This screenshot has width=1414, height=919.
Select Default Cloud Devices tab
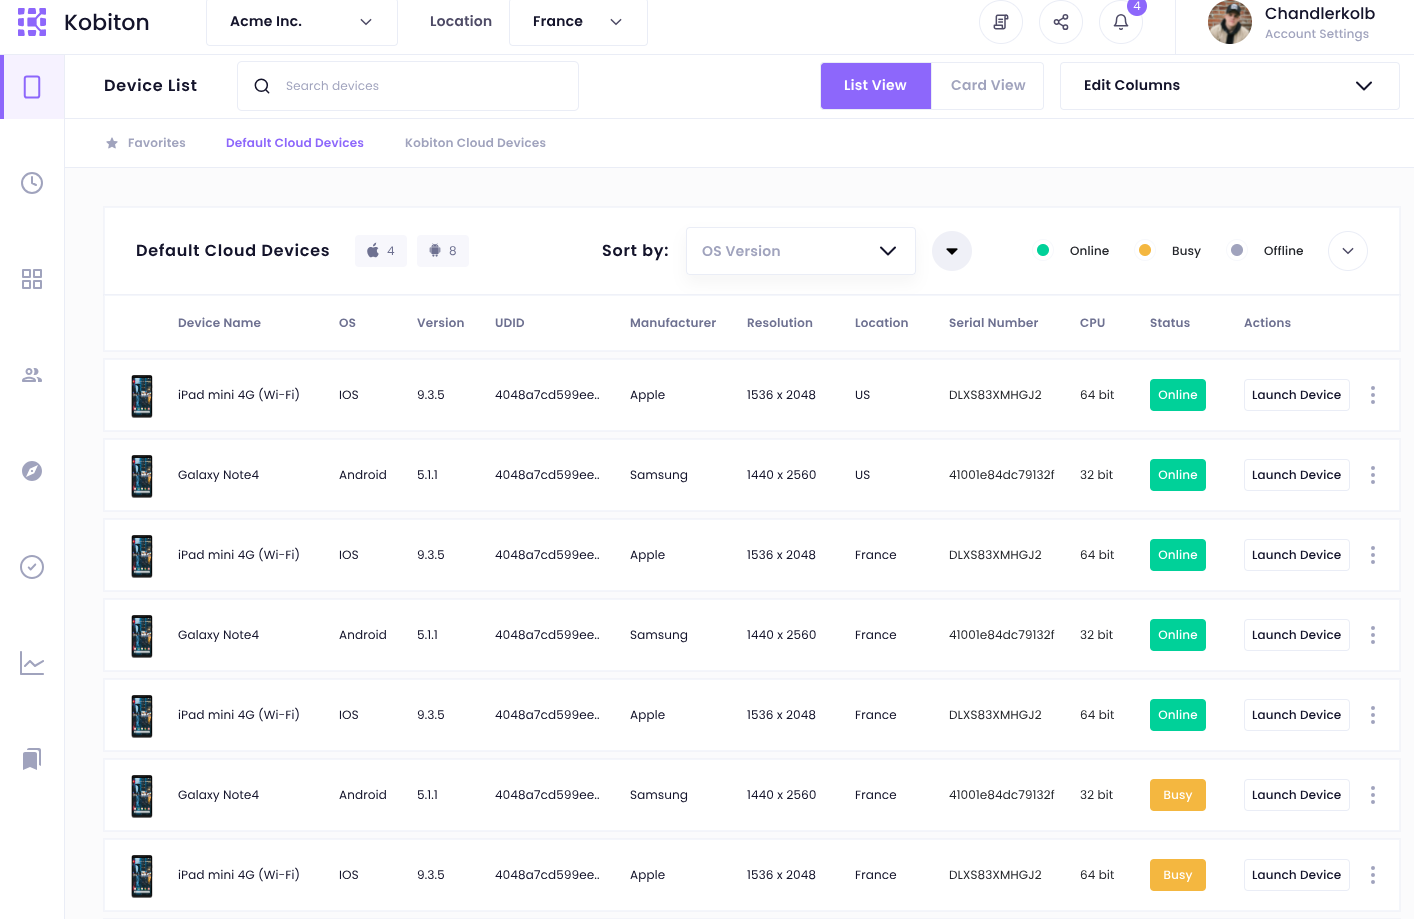(x=295, y=143)
